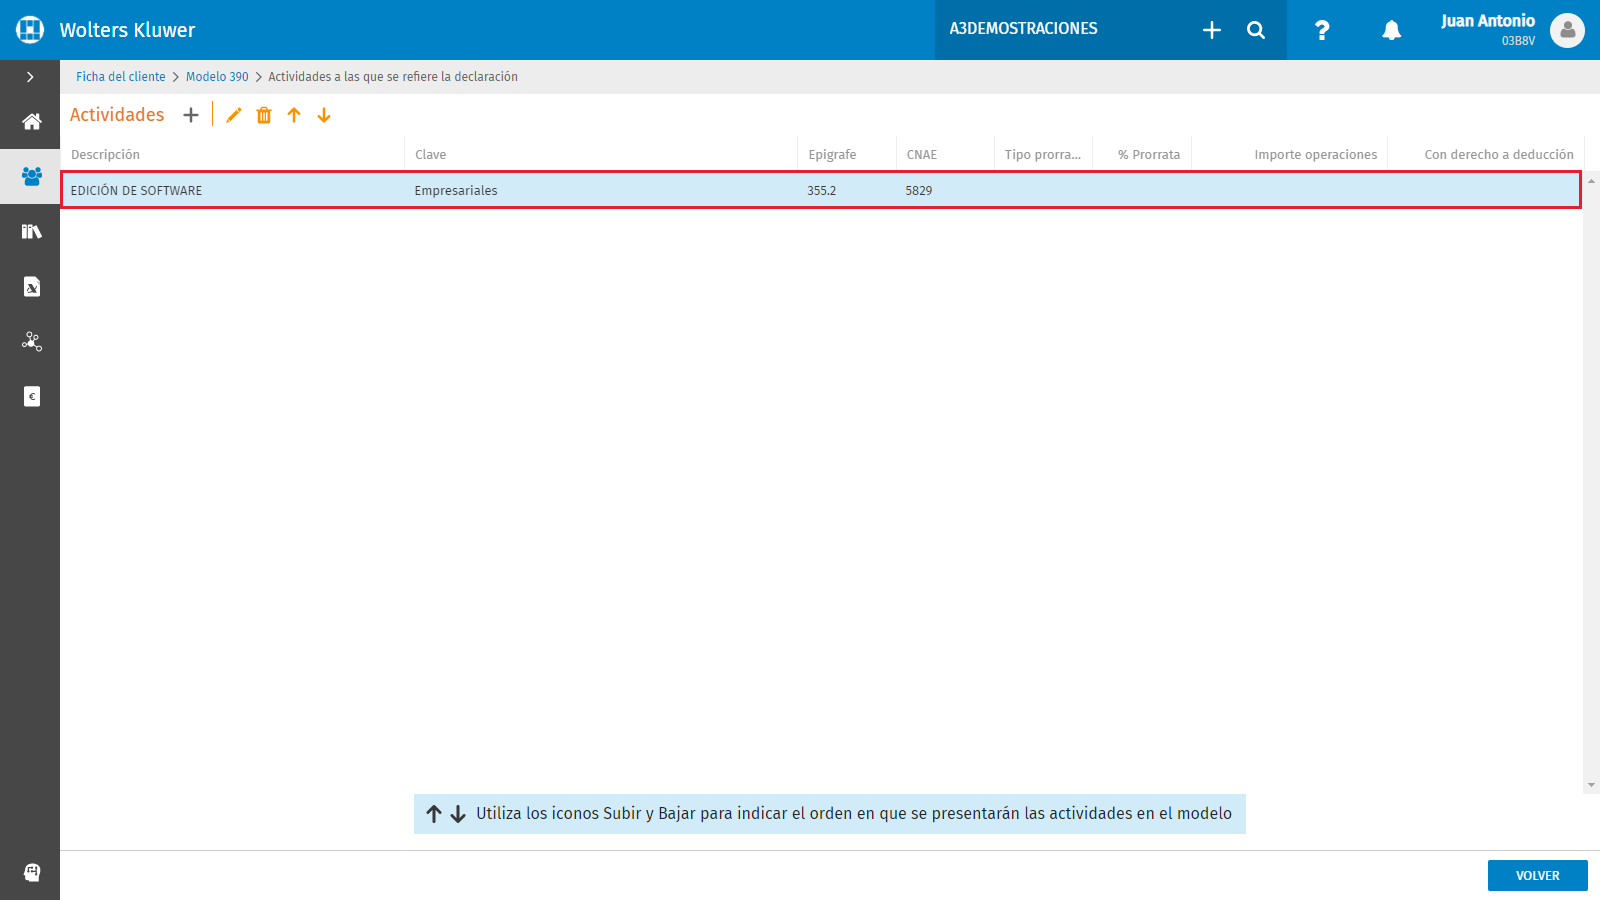Open search with the magnifier icon

[x=1255, y=30]
